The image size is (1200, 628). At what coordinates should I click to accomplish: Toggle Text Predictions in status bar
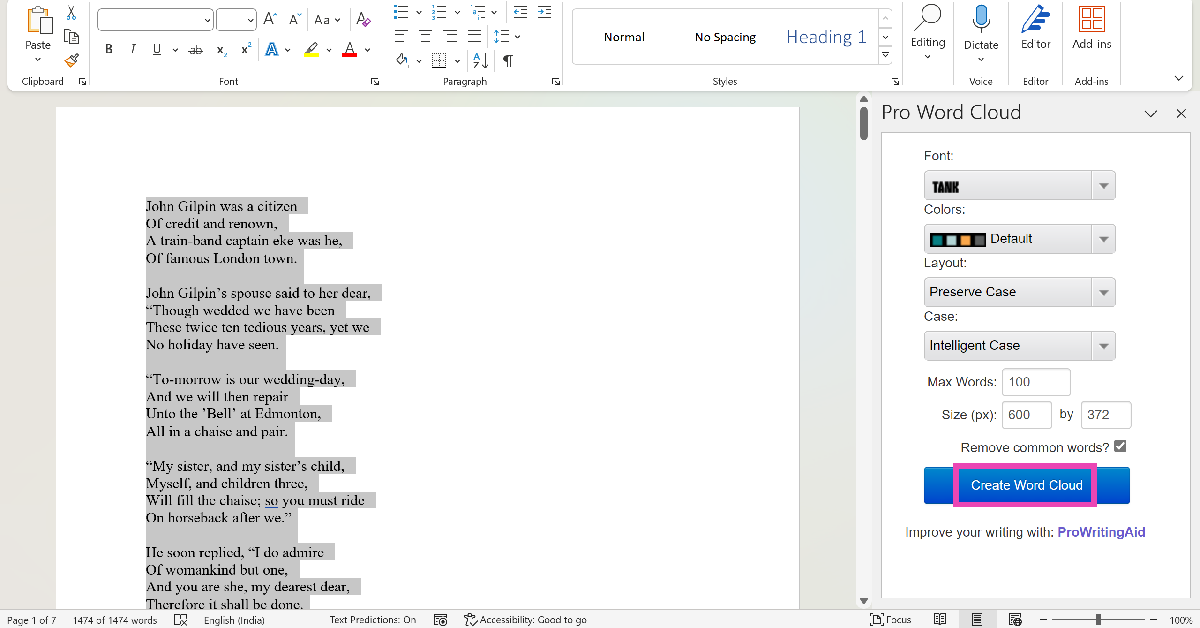click(x=372, y=620)
